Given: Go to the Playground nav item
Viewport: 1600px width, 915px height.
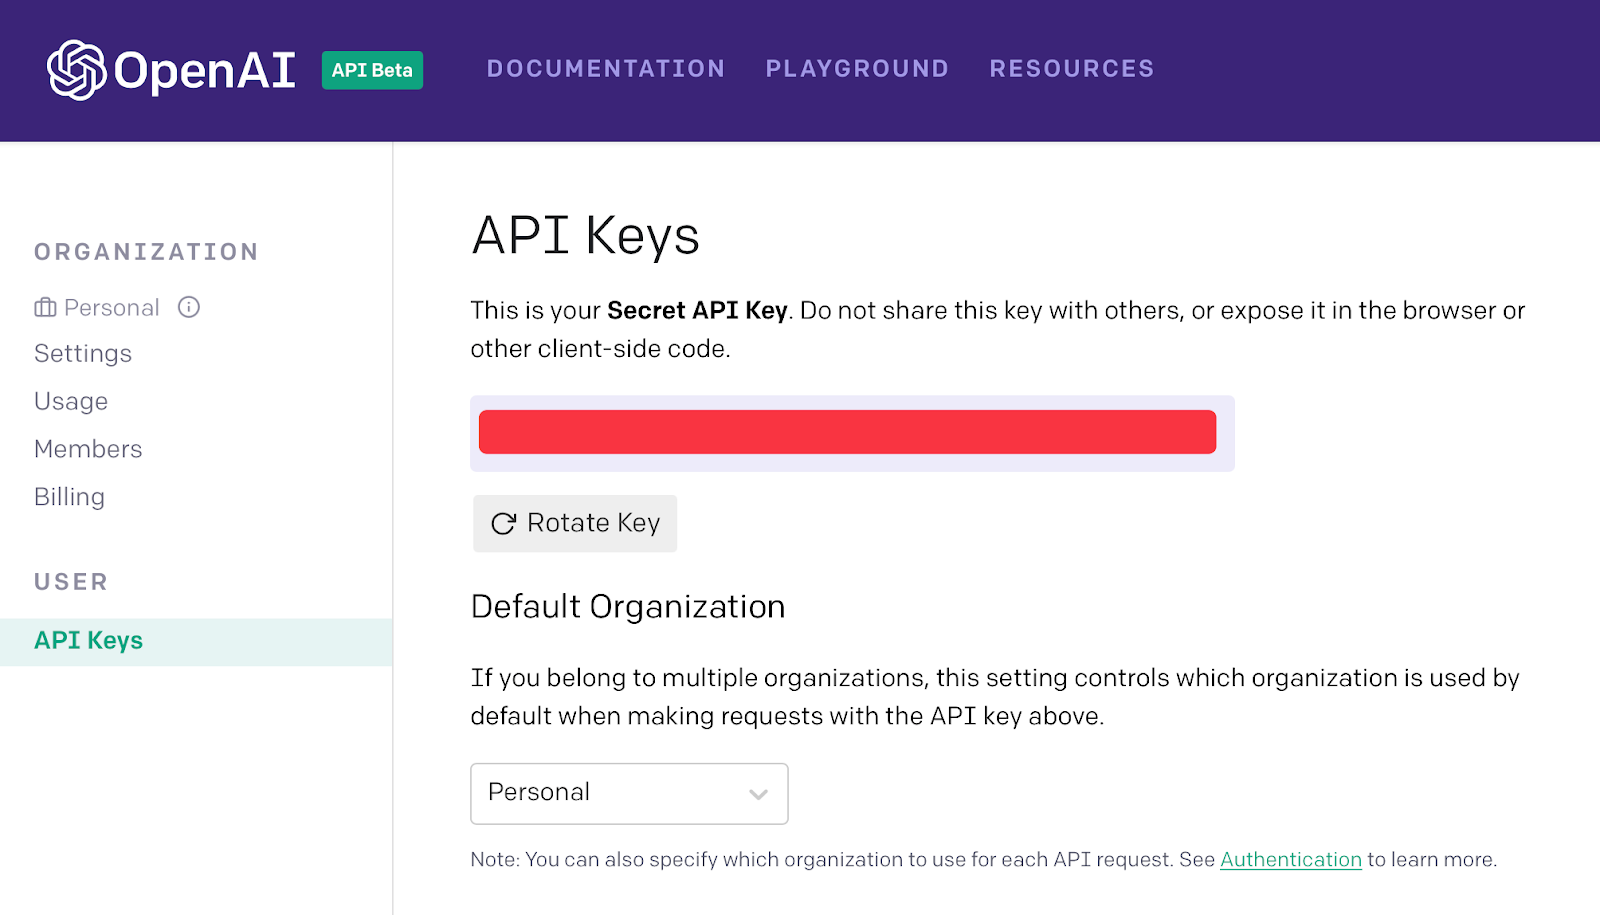Looking at the screenshot, I should coord(857,69).
